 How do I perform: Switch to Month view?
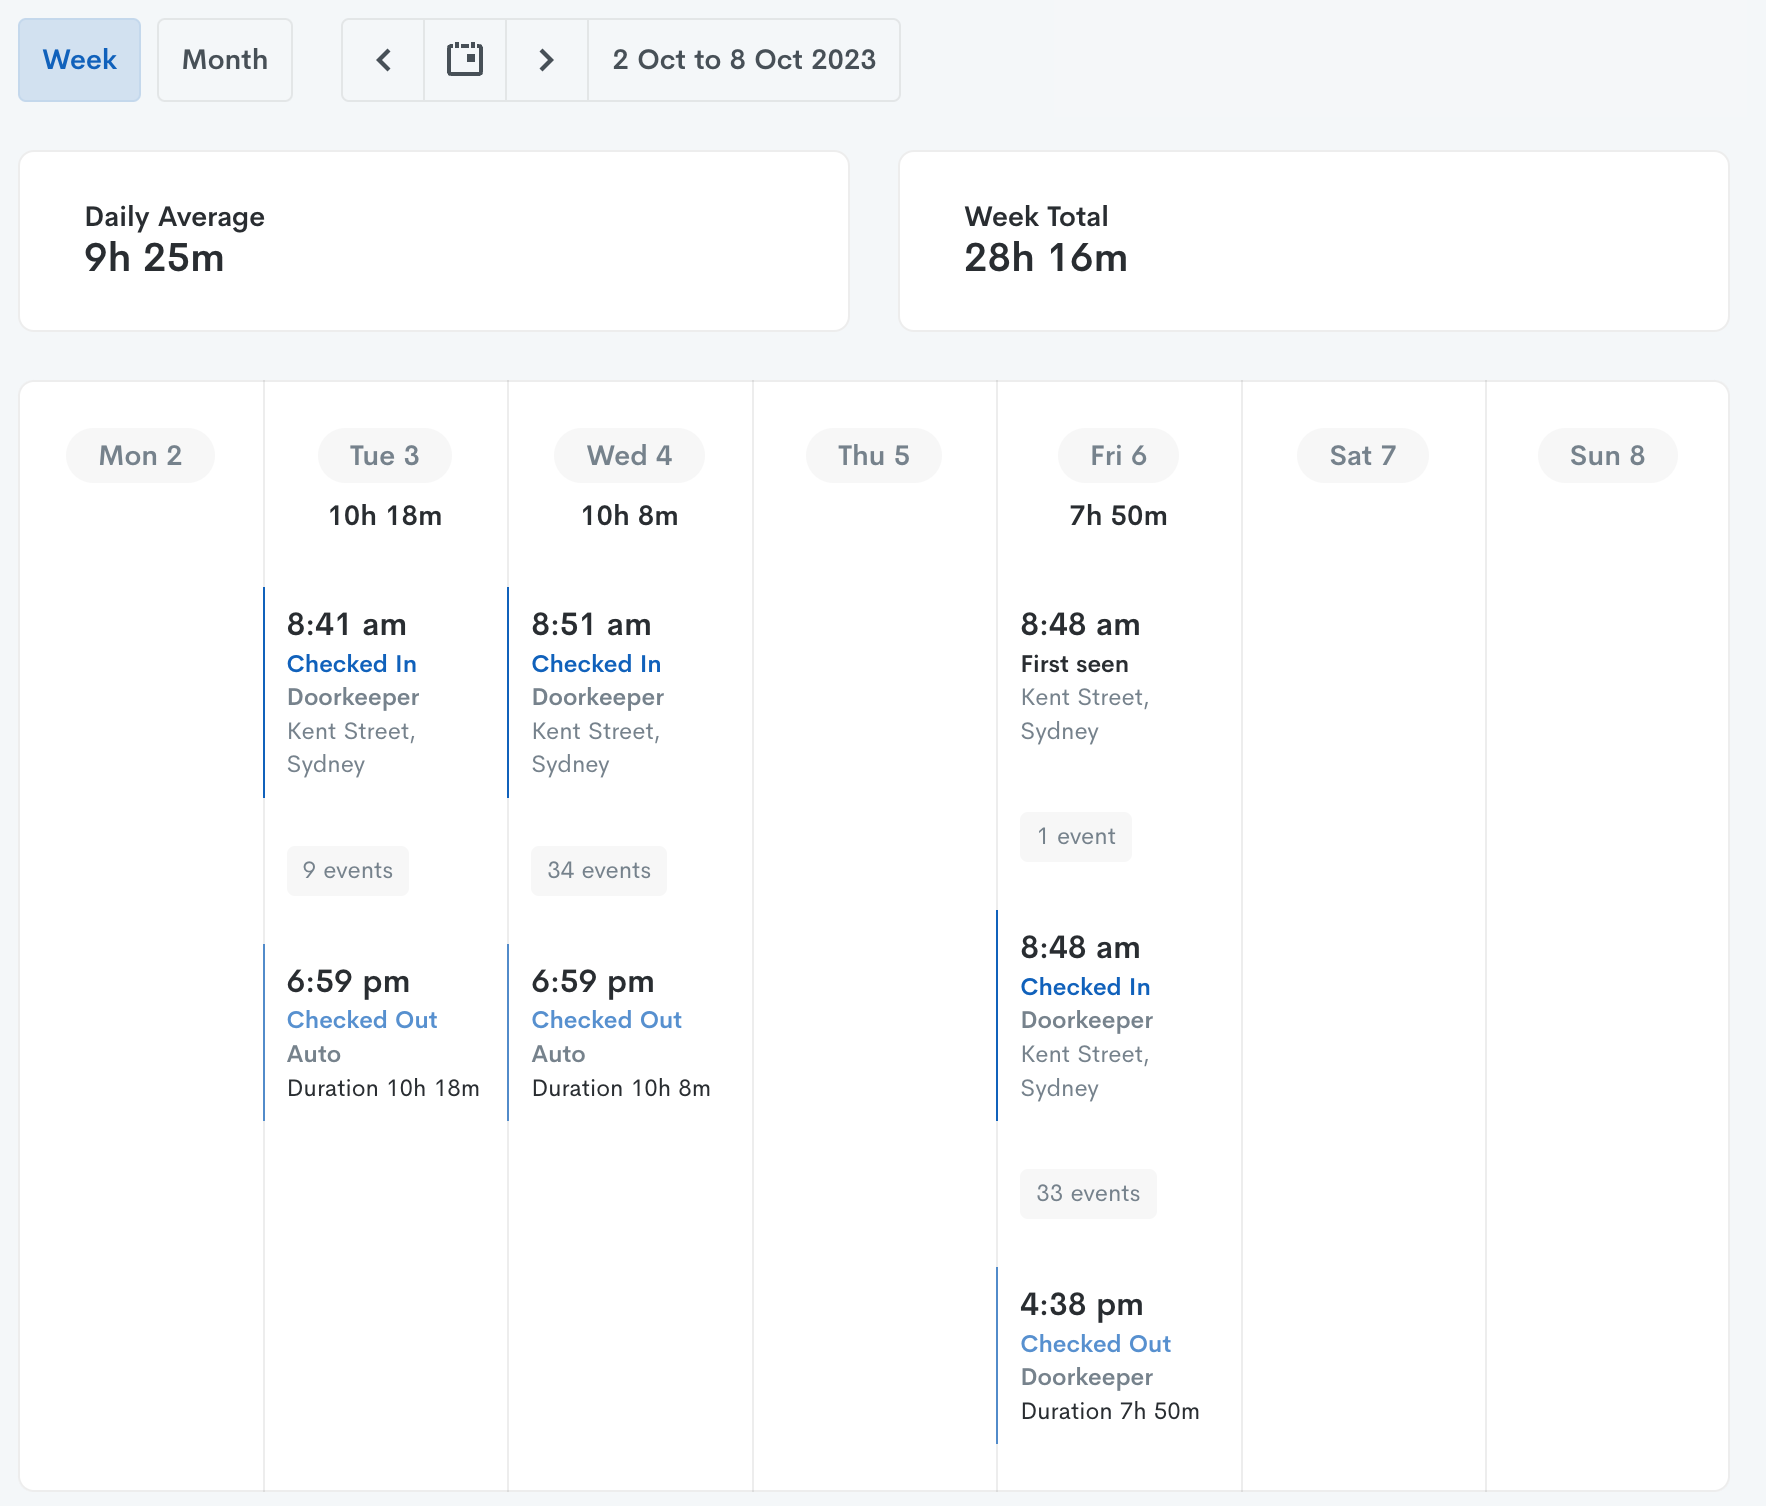coord(225,60)
